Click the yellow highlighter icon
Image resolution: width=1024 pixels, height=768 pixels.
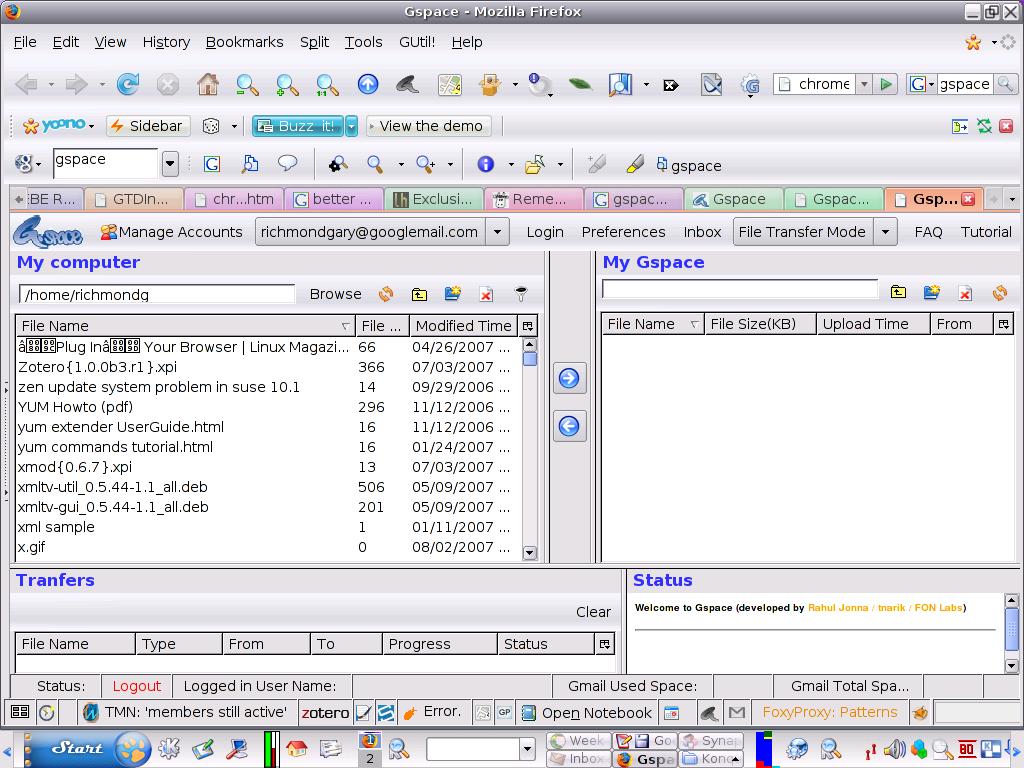click(634, 164)
